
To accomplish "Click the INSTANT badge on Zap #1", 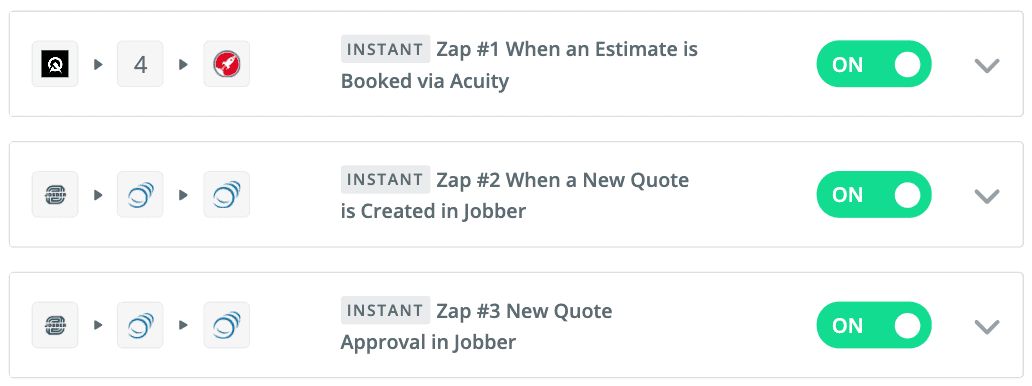I will pos(386,49).
